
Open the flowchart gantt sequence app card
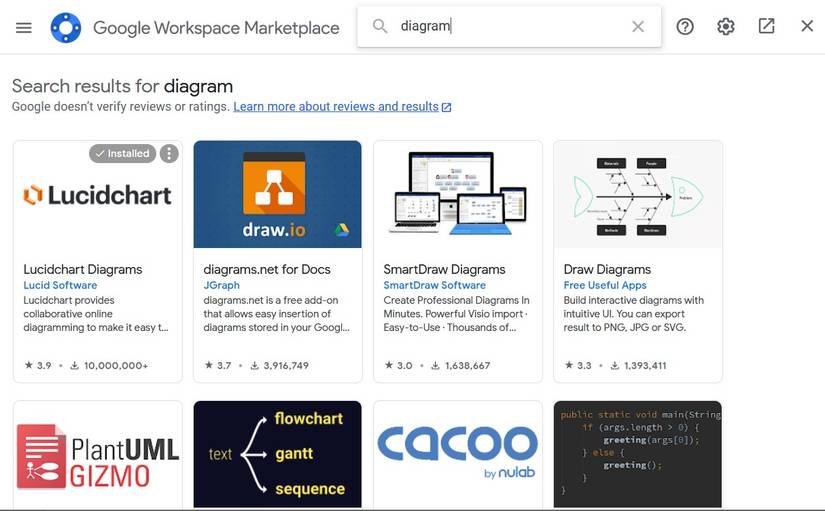click(x=277, y=455)
